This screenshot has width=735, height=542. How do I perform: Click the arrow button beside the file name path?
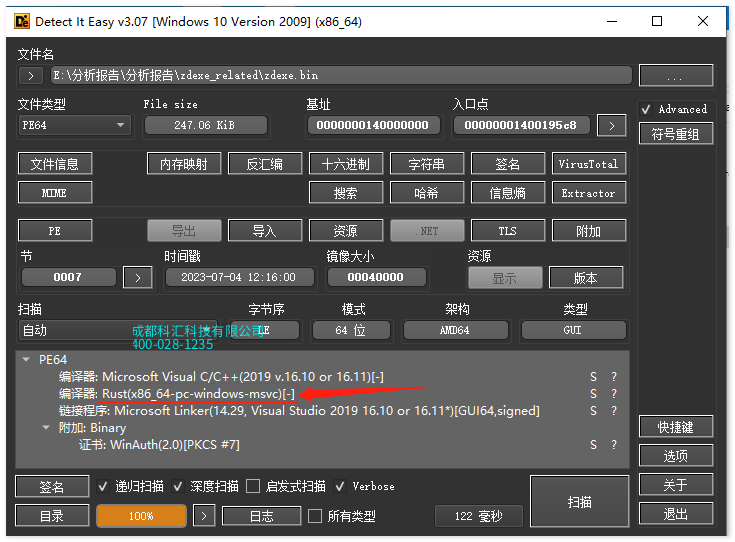coord(31,75)
